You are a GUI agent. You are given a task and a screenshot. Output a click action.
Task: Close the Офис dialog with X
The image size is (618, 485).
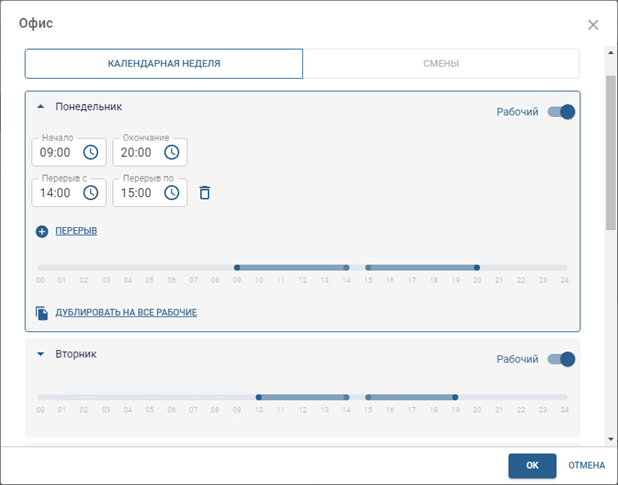[593, 25]
